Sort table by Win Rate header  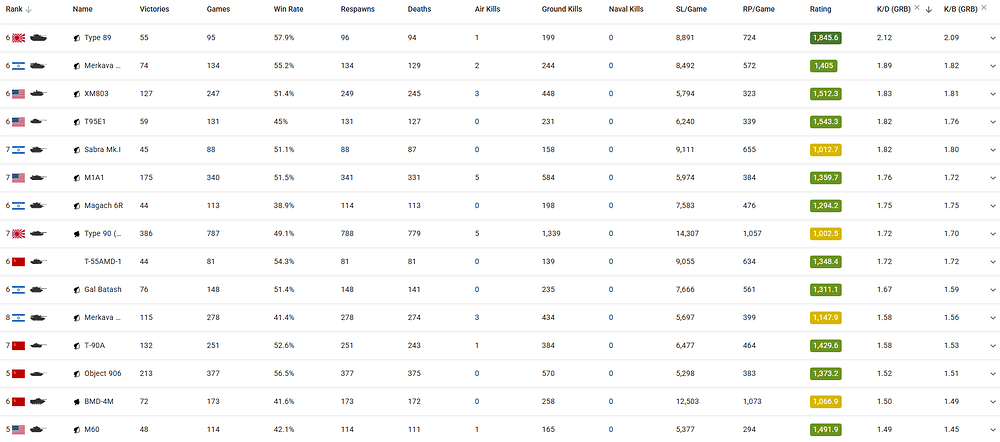pyautogui.click(x=286, y=10)
